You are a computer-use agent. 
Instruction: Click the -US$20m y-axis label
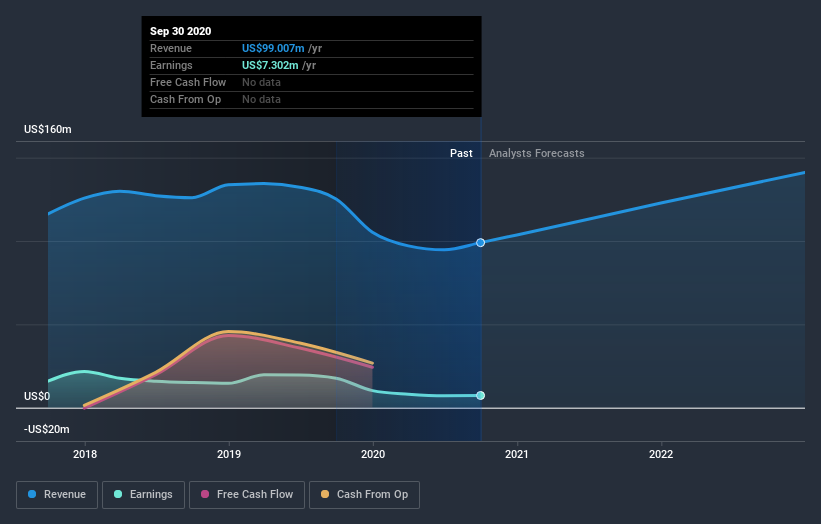pyautogui.click(x=47, y=429)
